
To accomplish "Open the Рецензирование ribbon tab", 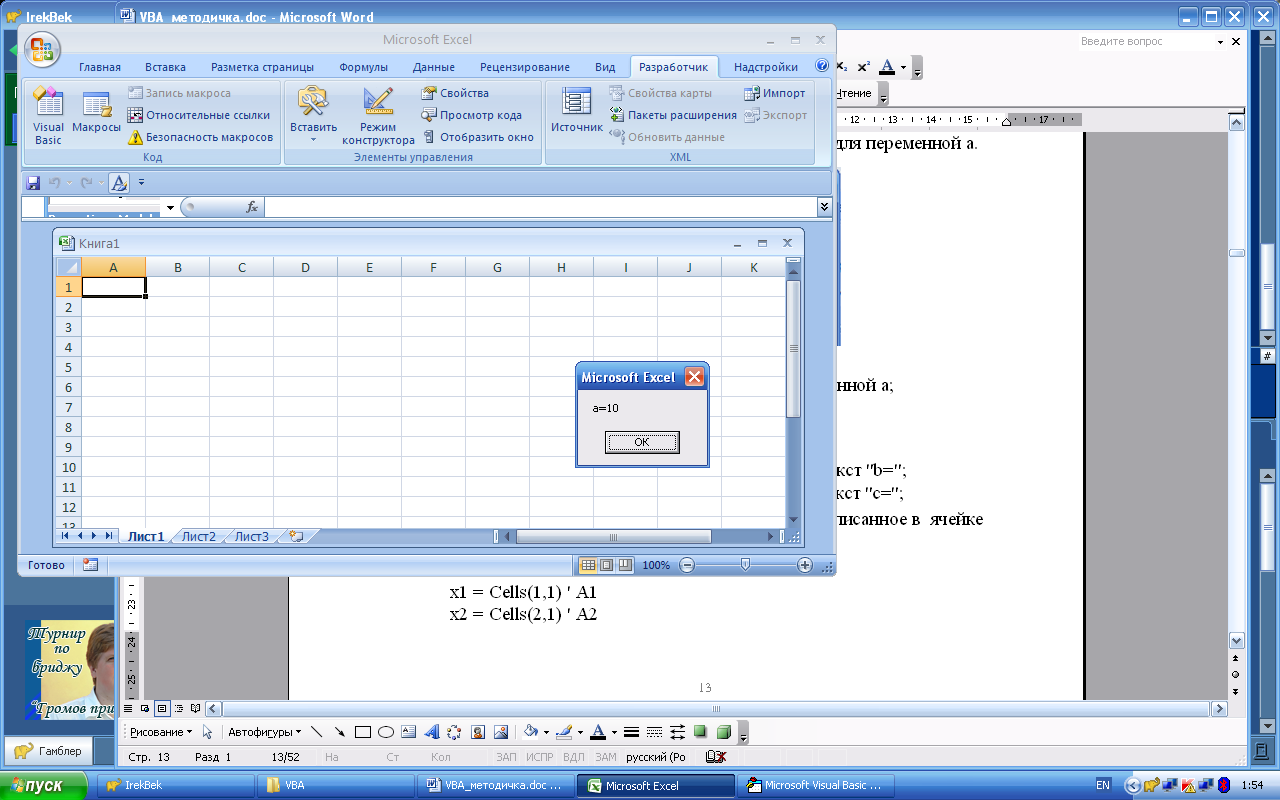I will [525, 67].
